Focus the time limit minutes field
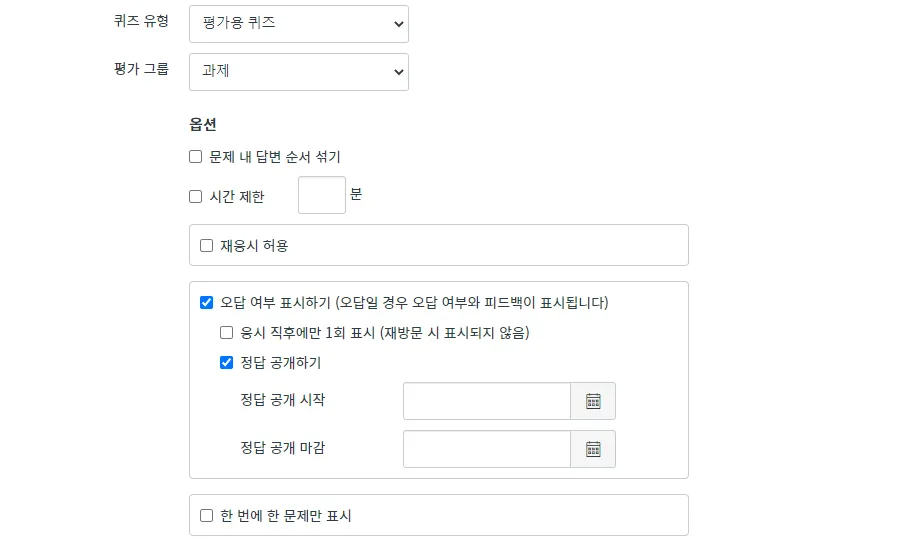The width and height of the screenshot is (904, 545). pos(321,195)
